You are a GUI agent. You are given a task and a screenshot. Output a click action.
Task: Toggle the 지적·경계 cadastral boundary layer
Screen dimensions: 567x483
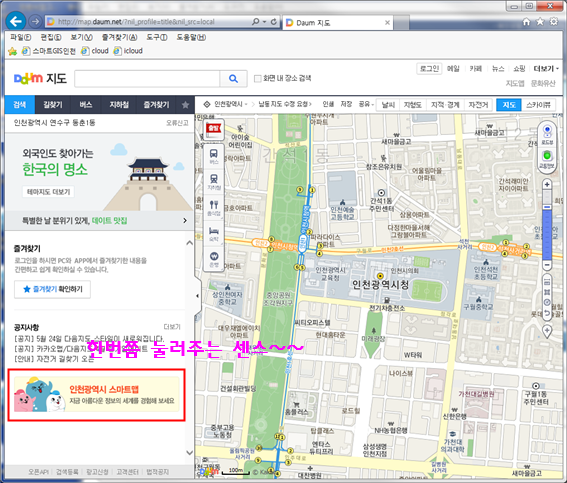click(445, 105)
